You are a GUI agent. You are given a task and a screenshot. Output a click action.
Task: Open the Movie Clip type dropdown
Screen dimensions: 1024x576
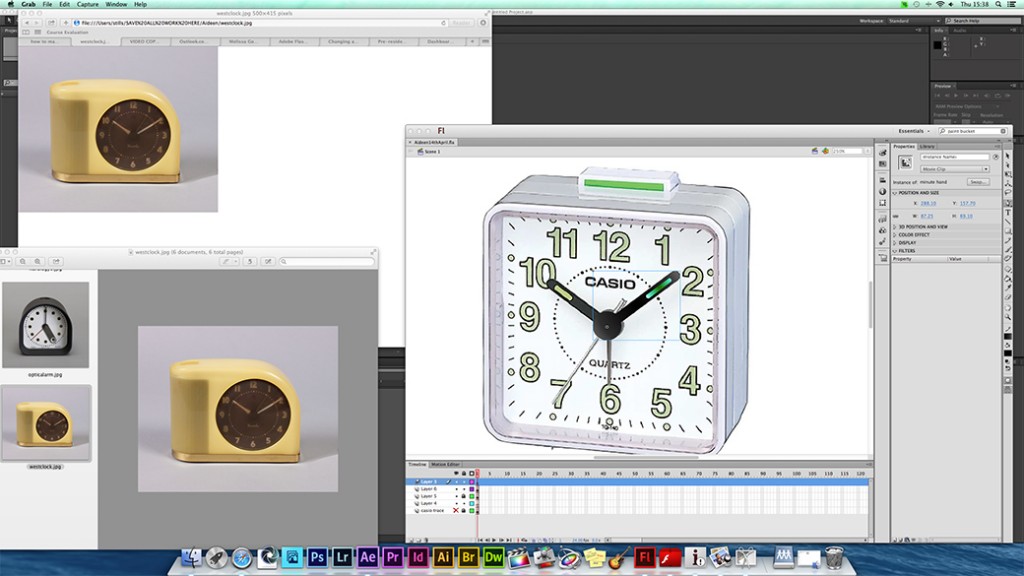point(955,169)
